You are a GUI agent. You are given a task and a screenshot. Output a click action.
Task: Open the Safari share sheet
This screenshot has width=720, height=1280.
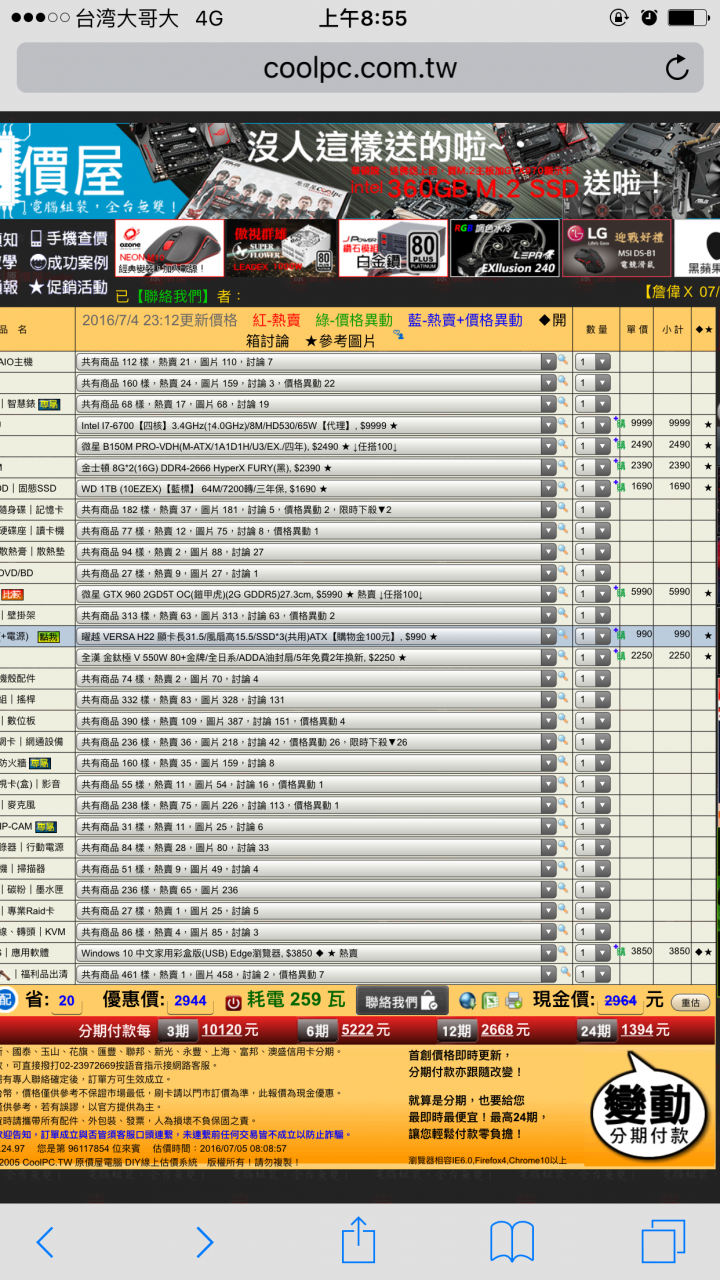pyautogui.click(x=358, y=1239)
